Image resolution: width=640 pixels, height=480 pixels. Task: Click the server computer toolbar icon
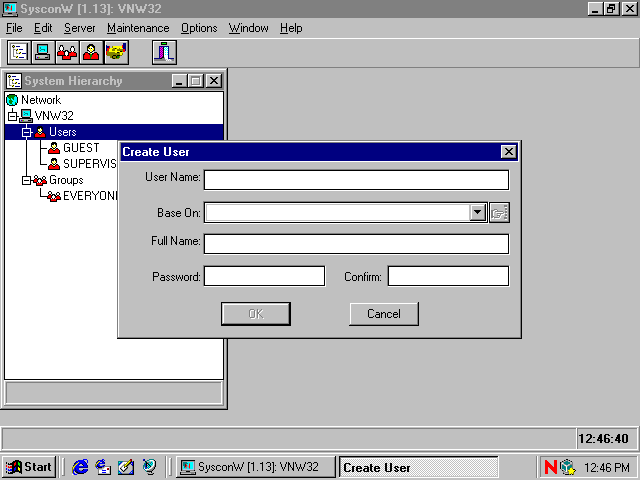(43, 52)
